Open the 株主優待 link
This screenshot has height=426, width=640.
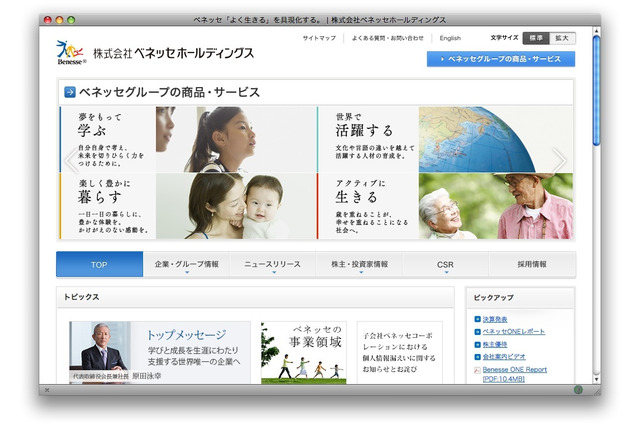point(495,344)
